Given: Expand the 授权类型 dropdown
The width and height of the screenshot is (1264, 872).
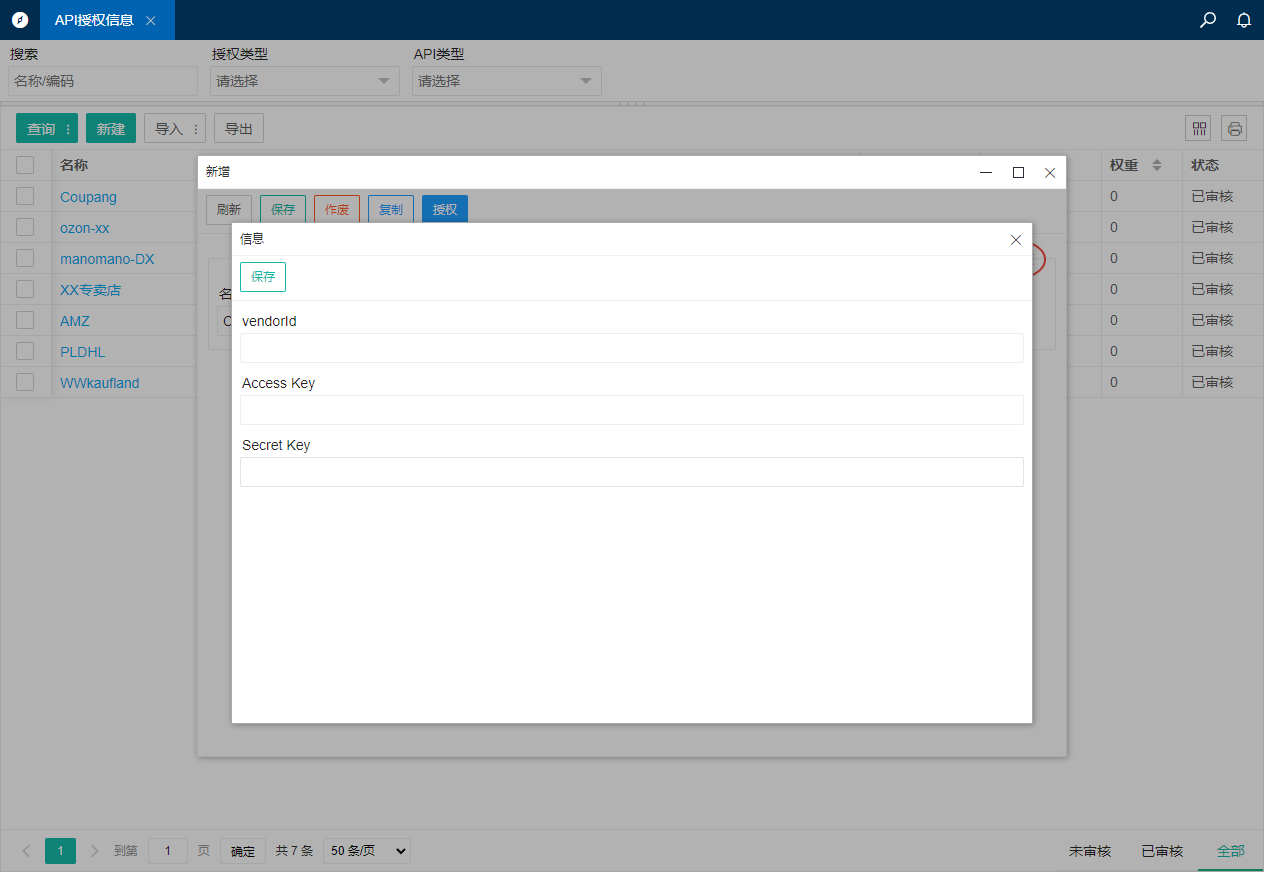Looking at the screenshot, I should 304,81.
